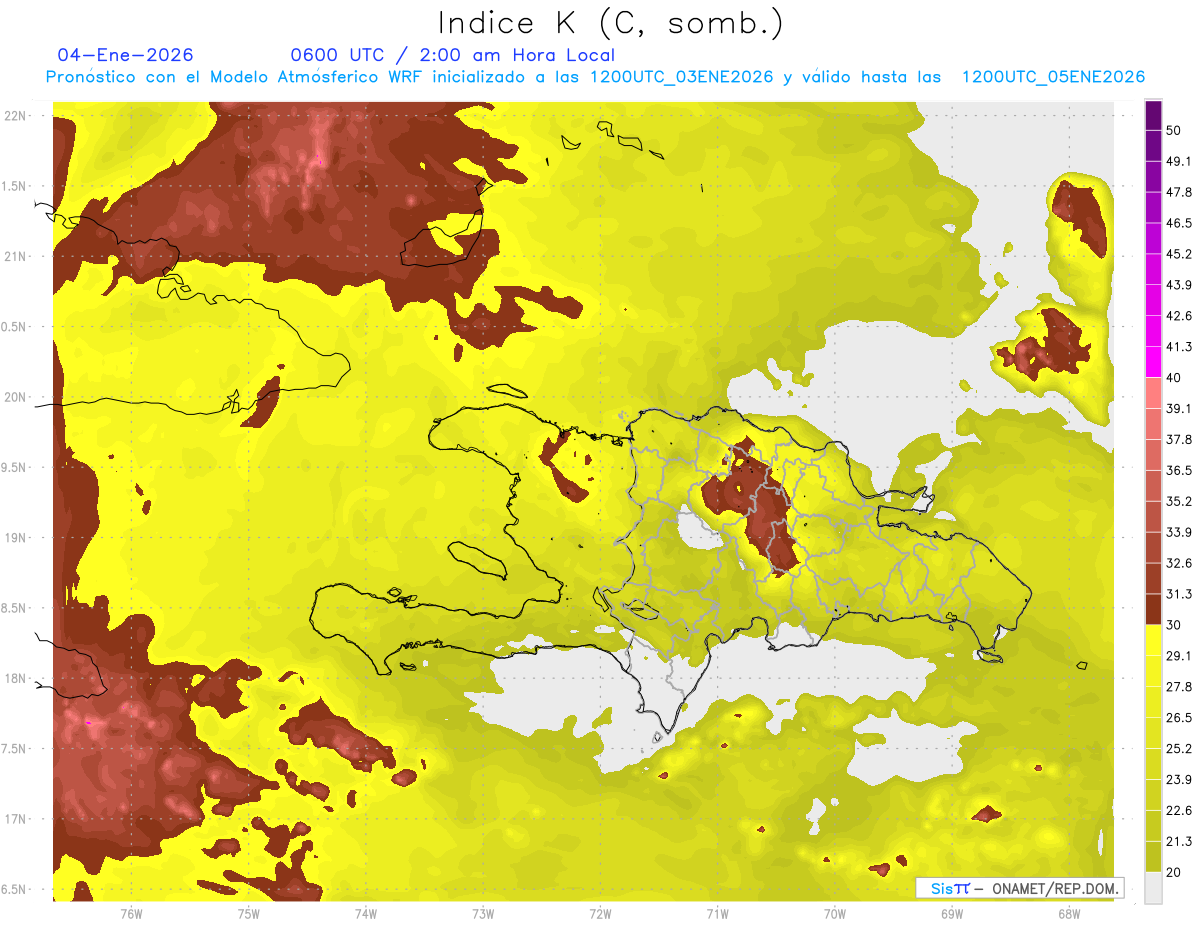Image resolution: width=1200 pixels, height=927 pixels.
Task: Click the latitude axis label "22N"
Action: pyautogui.click(x=14, y=116)
